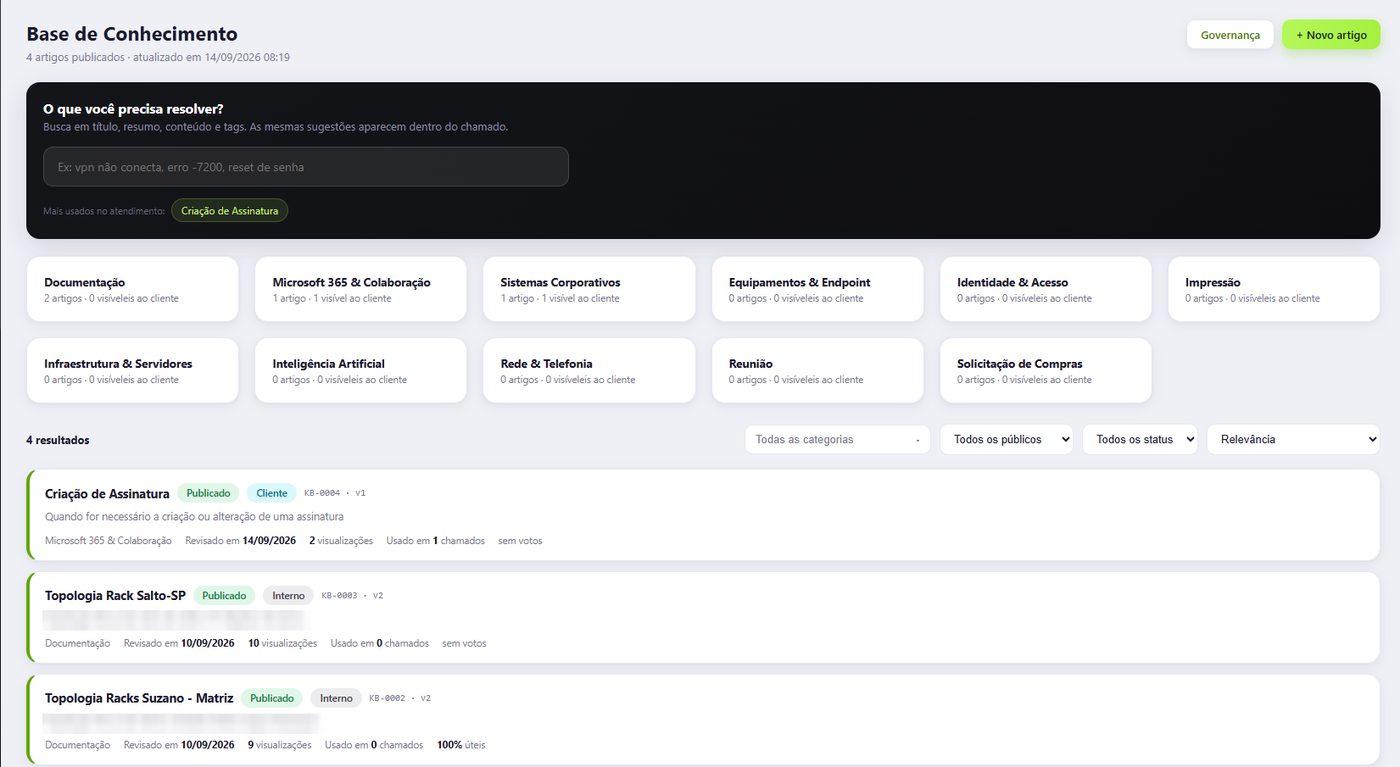Click the '10 visualizações' text
Viewport: 1400px width, 767px height.
click(282, 643)
